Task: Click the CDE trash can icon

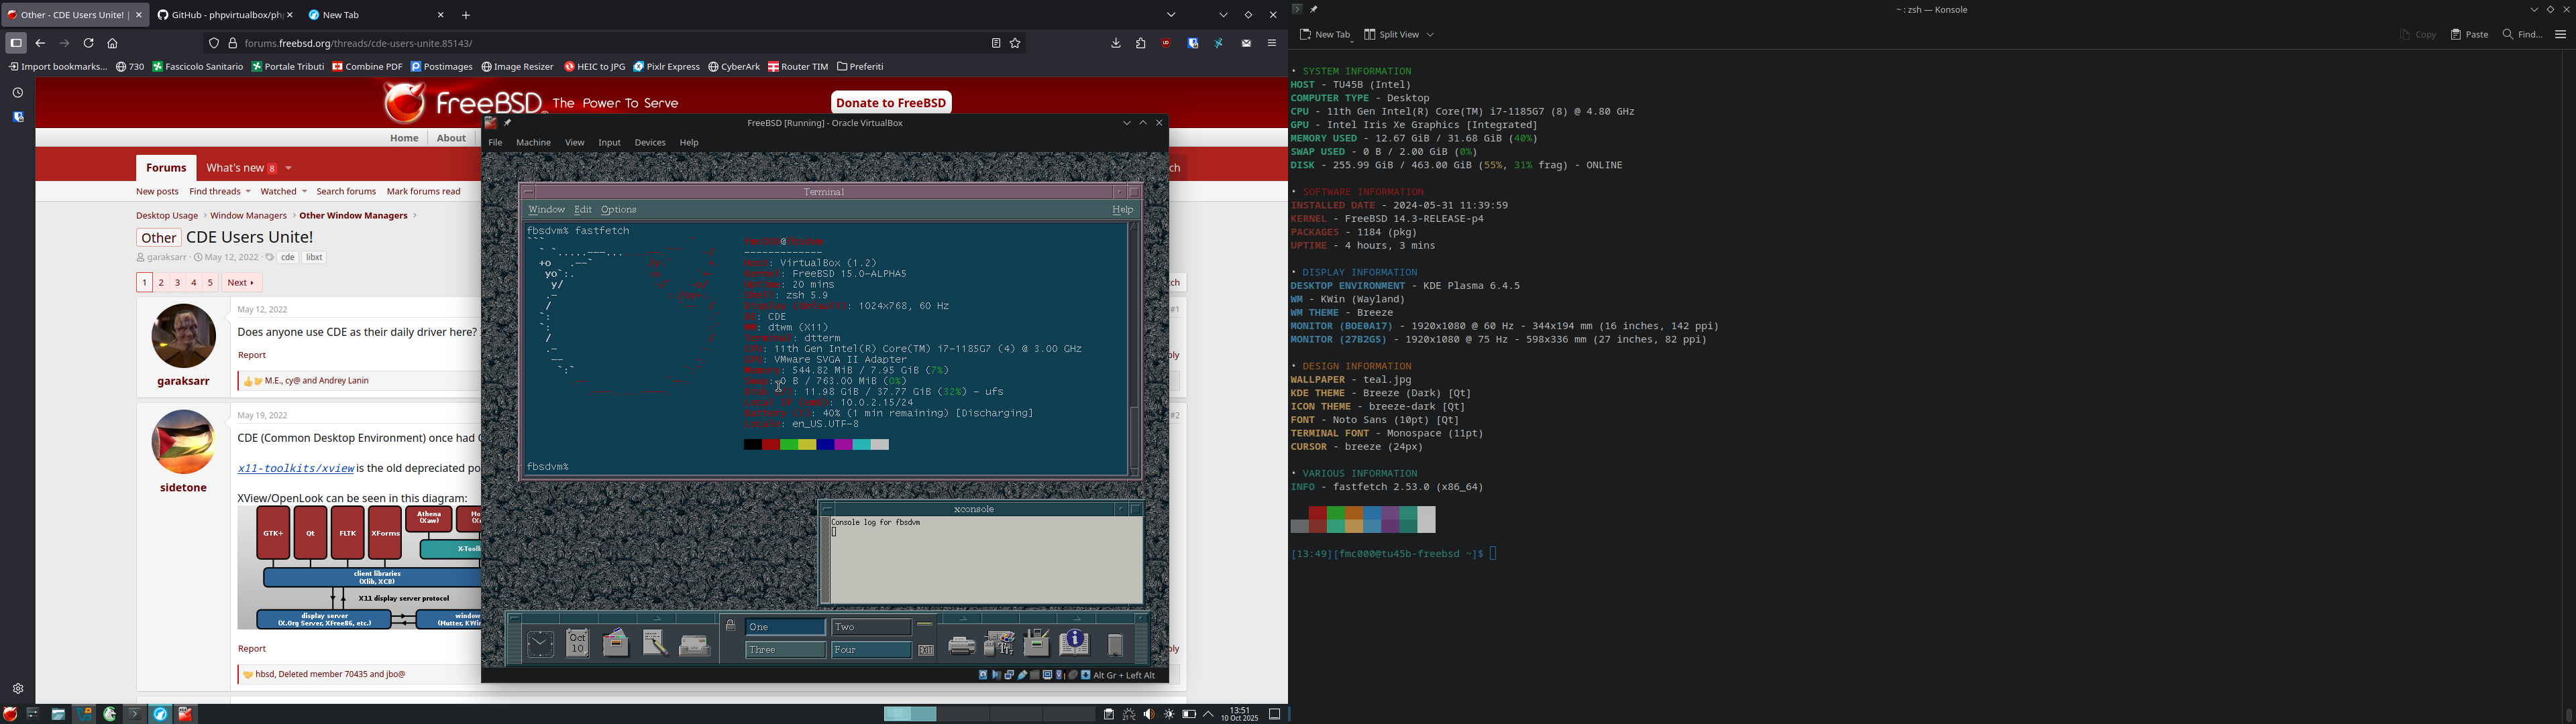Action: [1115, 645]
